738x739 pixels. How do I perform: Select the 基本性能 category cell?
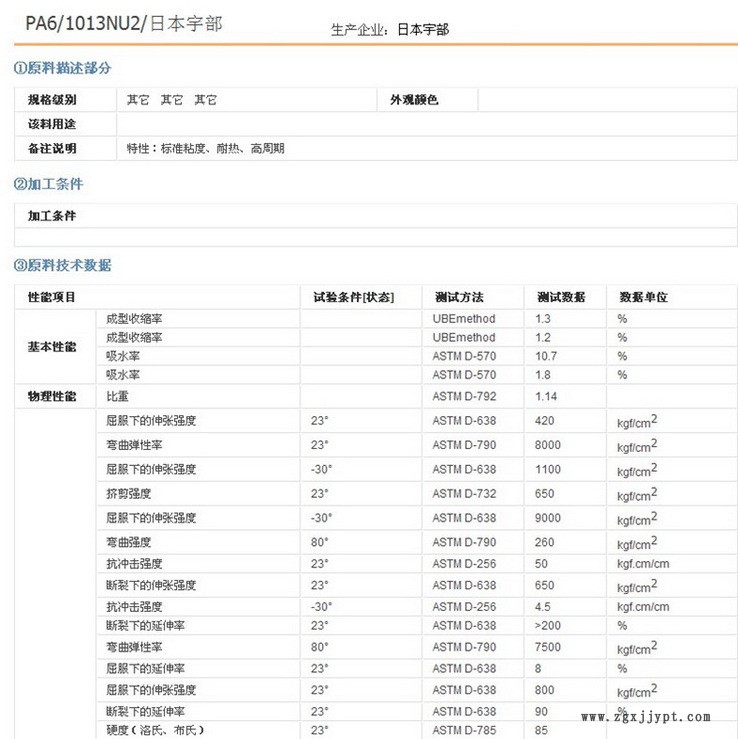[51, 346]
